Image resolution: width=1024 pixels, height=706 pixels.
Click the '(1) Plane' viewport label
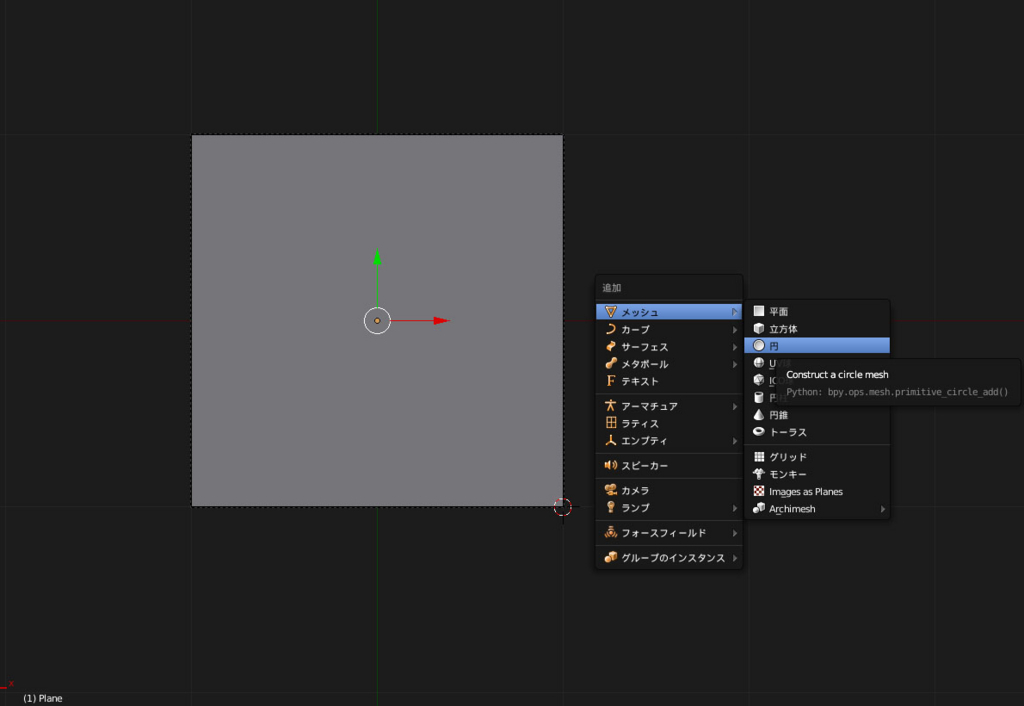(x=42, y=698)
